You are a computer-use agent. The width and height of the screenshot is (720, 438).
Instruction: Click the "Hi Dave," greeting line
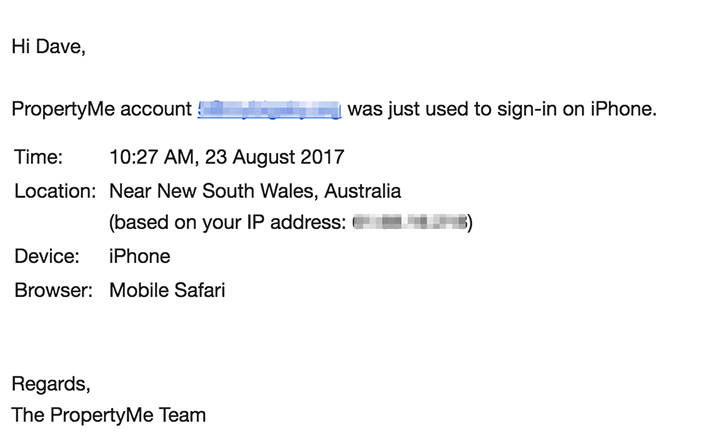[x=48, y=47]
